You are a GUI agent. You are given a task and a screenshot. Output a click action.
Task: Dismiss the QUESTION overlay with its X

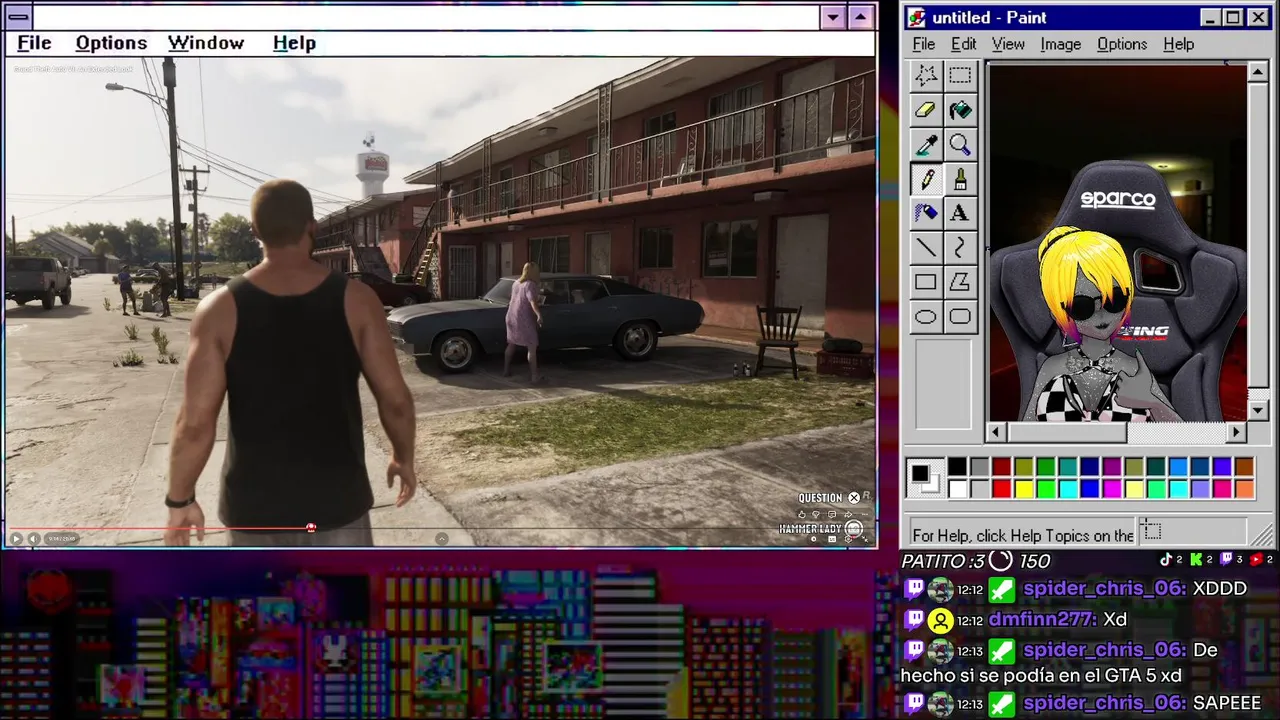(854, 498)
